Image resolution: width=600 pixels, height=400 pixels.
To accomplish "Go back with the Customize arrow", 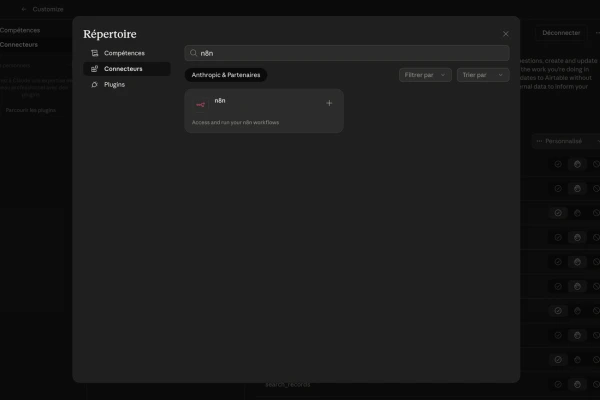I will pyautogui.click(x=24, y=9).
